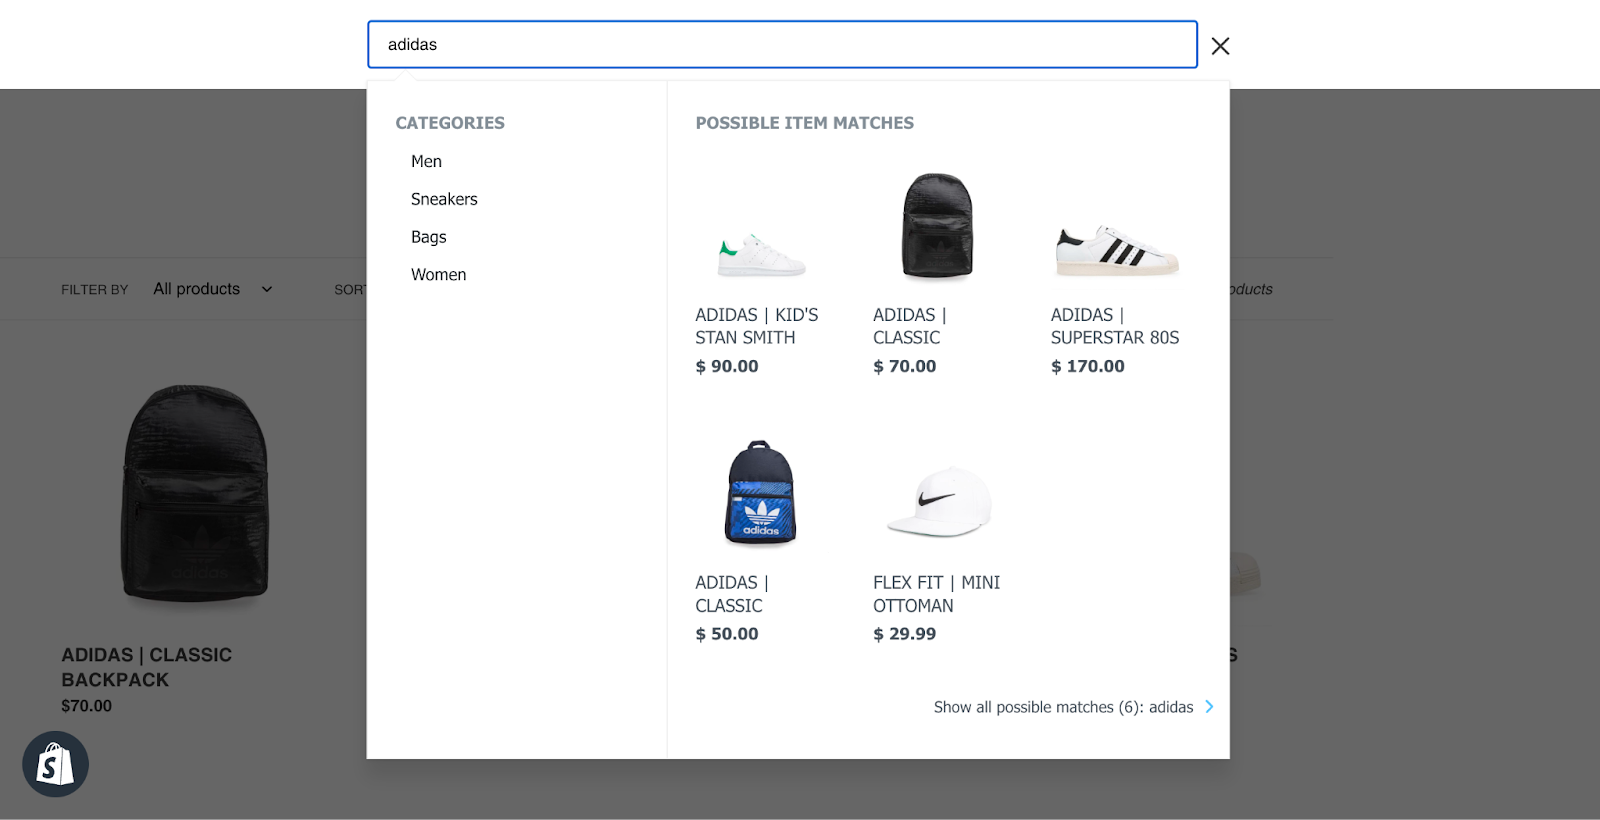Show all possible matches for adidas

[x=1063, y=707]
